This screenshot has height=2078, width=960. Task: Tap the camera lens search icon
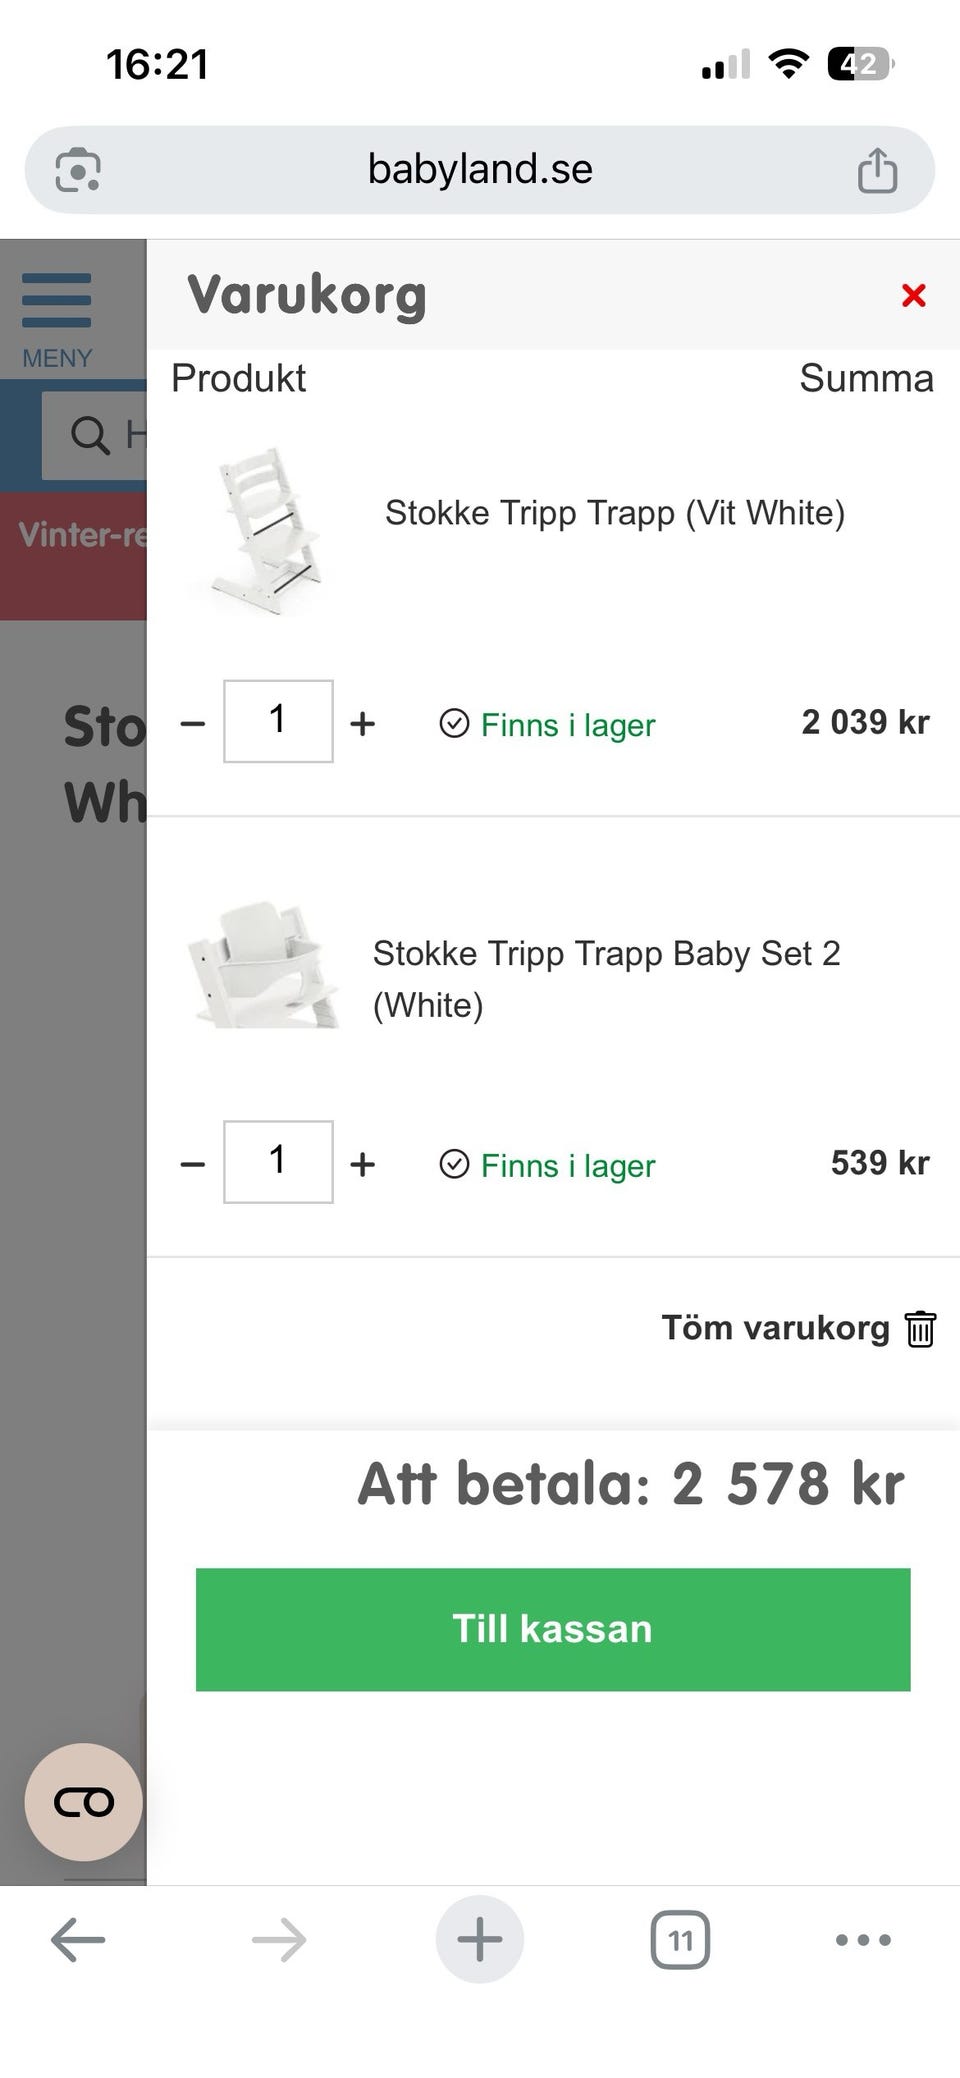(78, 170)
